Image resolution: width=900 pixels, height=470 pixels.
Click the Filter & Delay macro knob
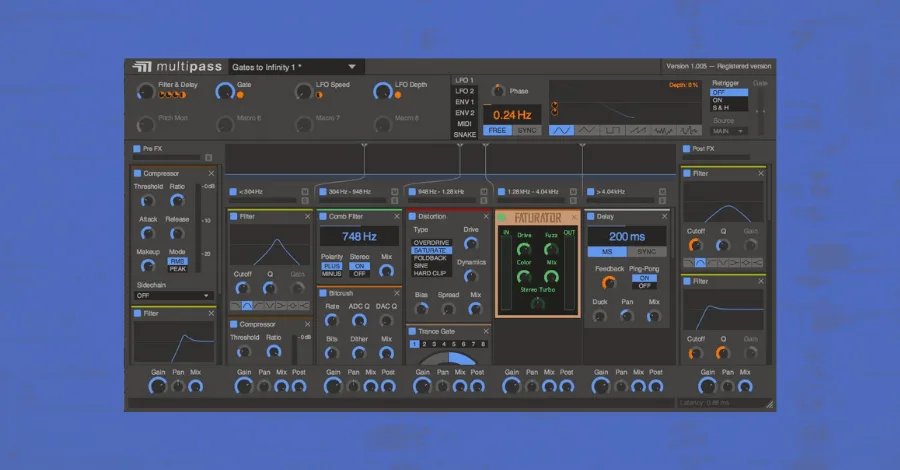[x=145, y=91]
